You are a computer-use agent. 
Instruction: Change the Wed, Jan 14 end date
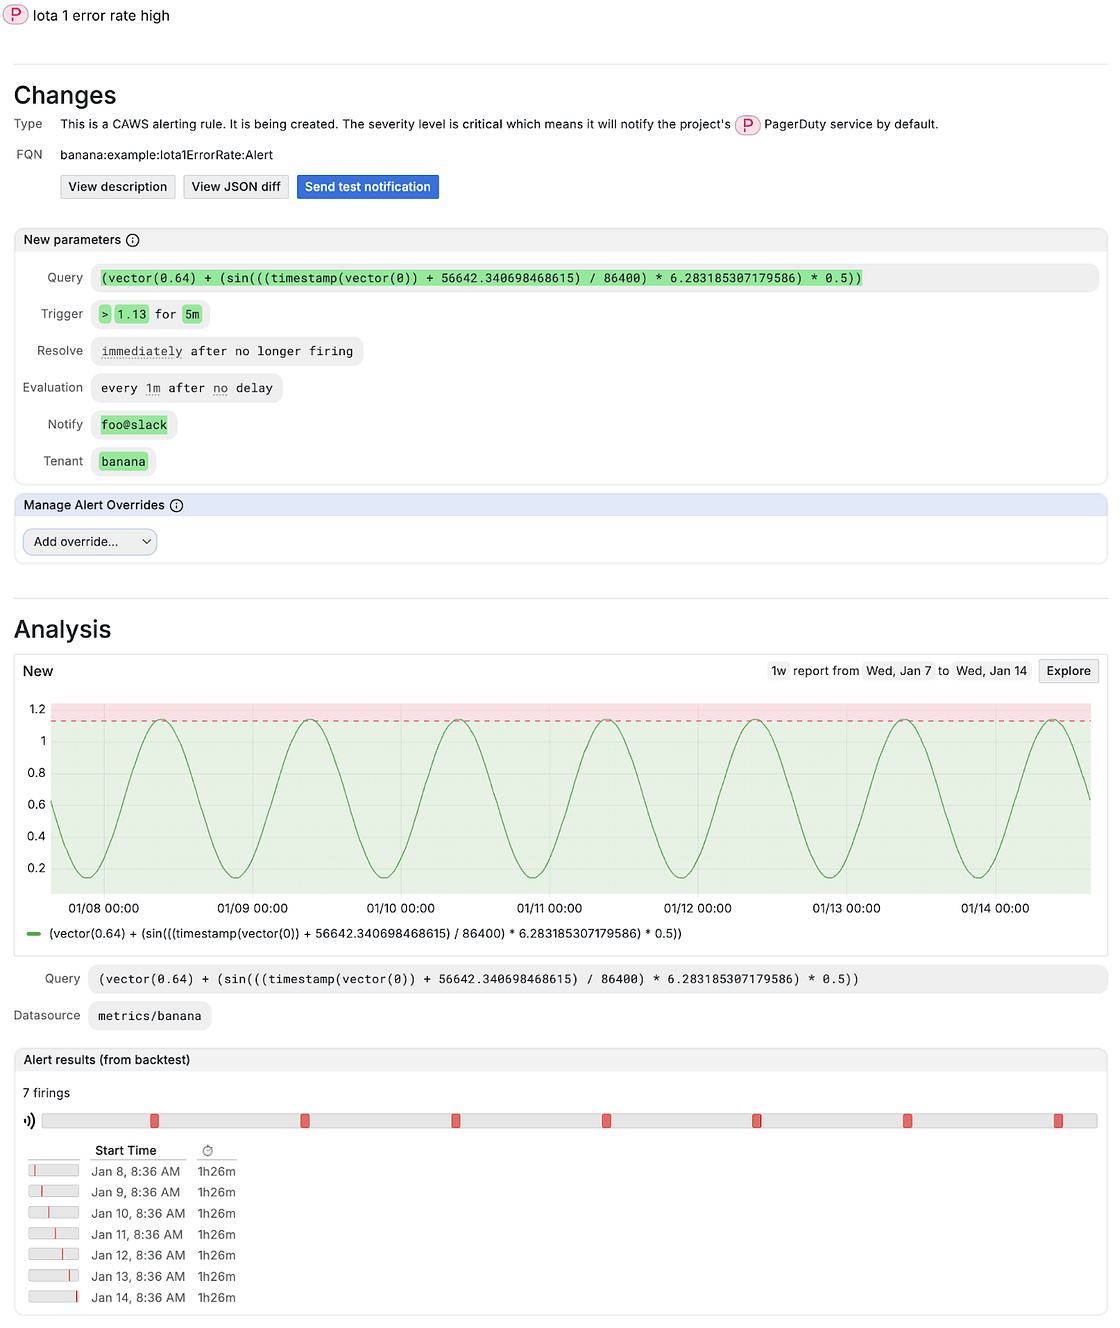(991, 671)
